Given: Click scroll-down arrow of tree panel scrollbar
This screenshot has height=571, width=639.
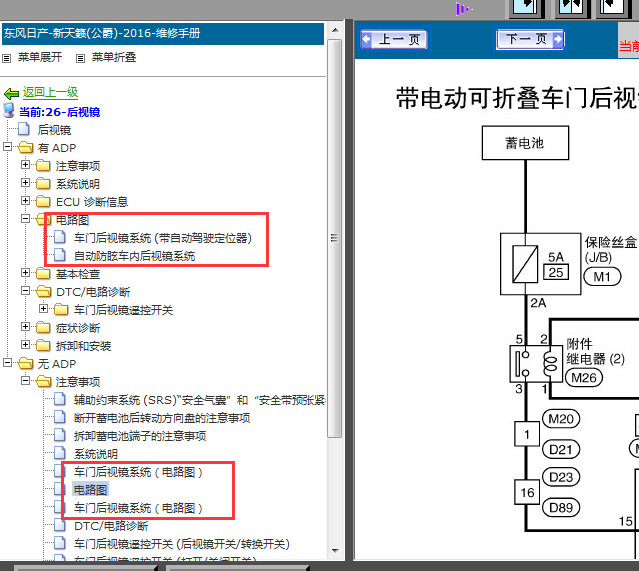Looking at the screenshot, I should pyautogui.click(x=335, y=551).
